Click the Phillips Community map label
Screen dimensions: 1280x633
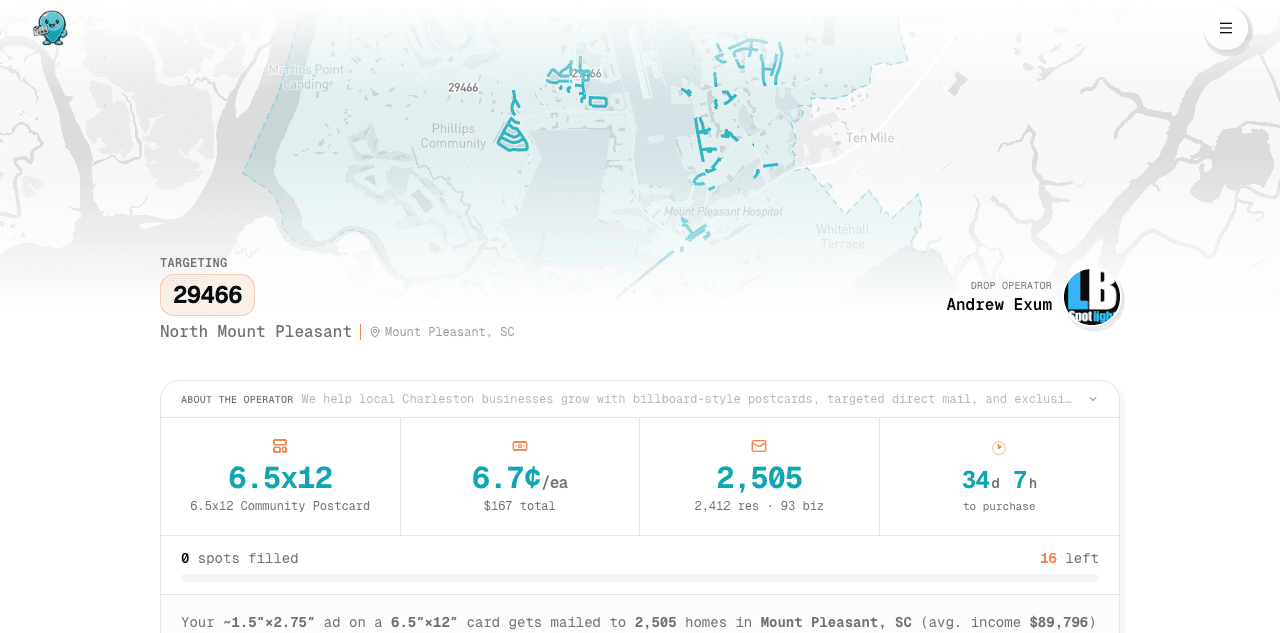(x=453, y=136)
